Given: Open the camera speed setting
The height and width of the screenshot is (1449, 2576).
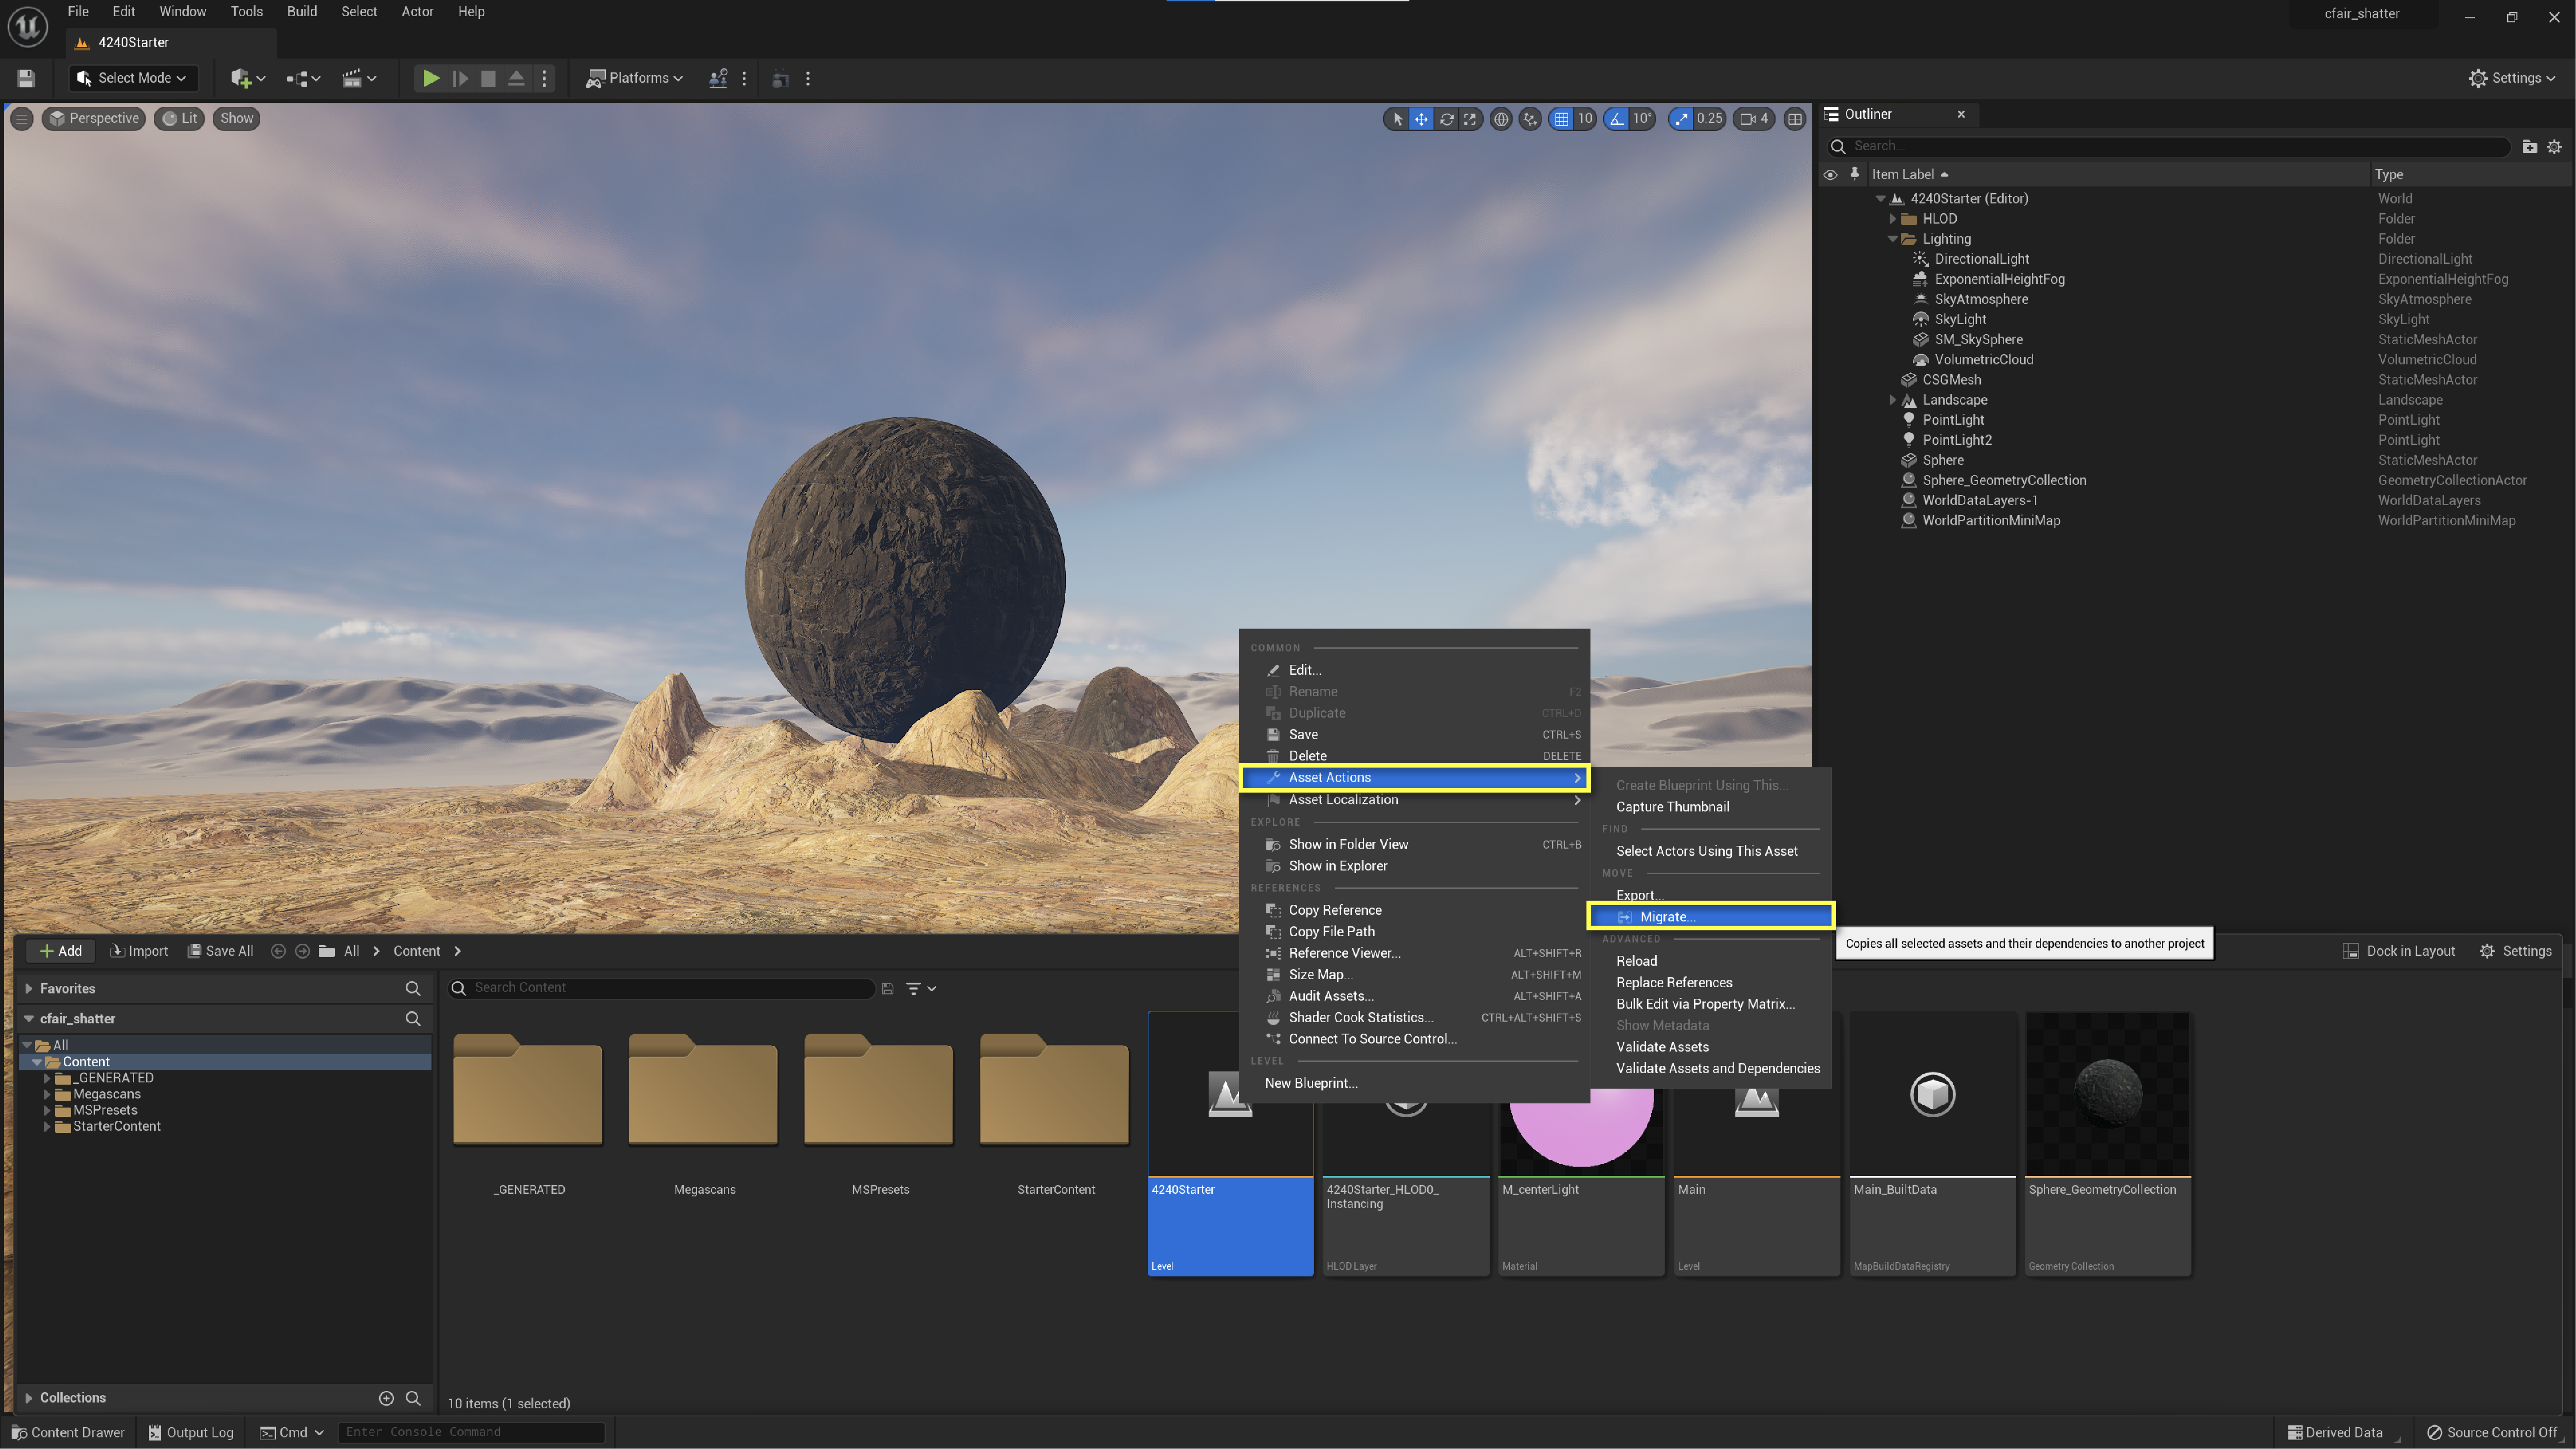Looking at the screenshot, I should (x=1754, y=119).
